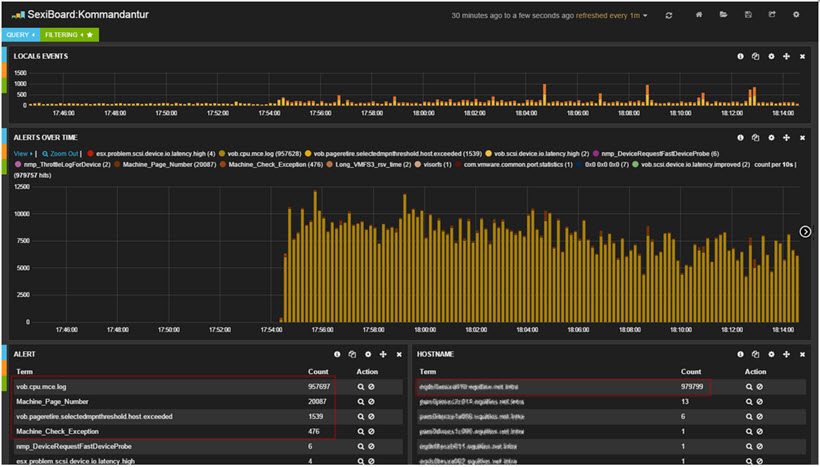Configure the ALERTS OVER TIME panel
Viewport: 820px width, 467px height.
point(771,138)
